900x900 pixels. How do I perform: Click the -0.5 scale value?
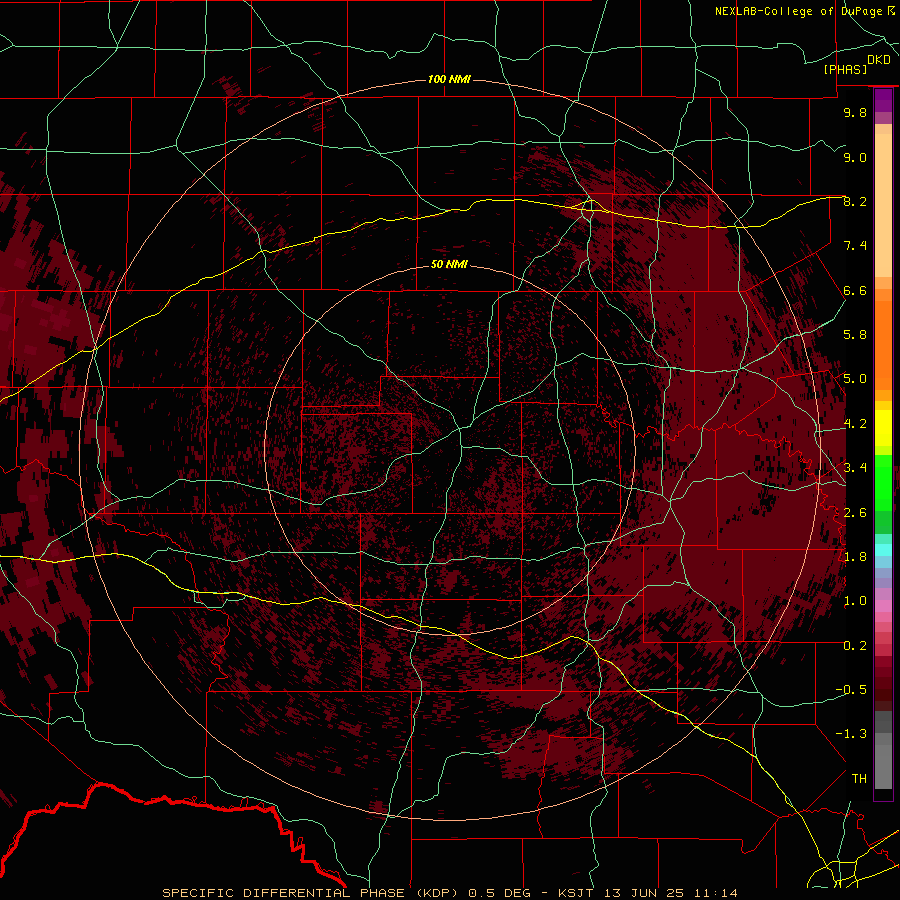[851, 690]
